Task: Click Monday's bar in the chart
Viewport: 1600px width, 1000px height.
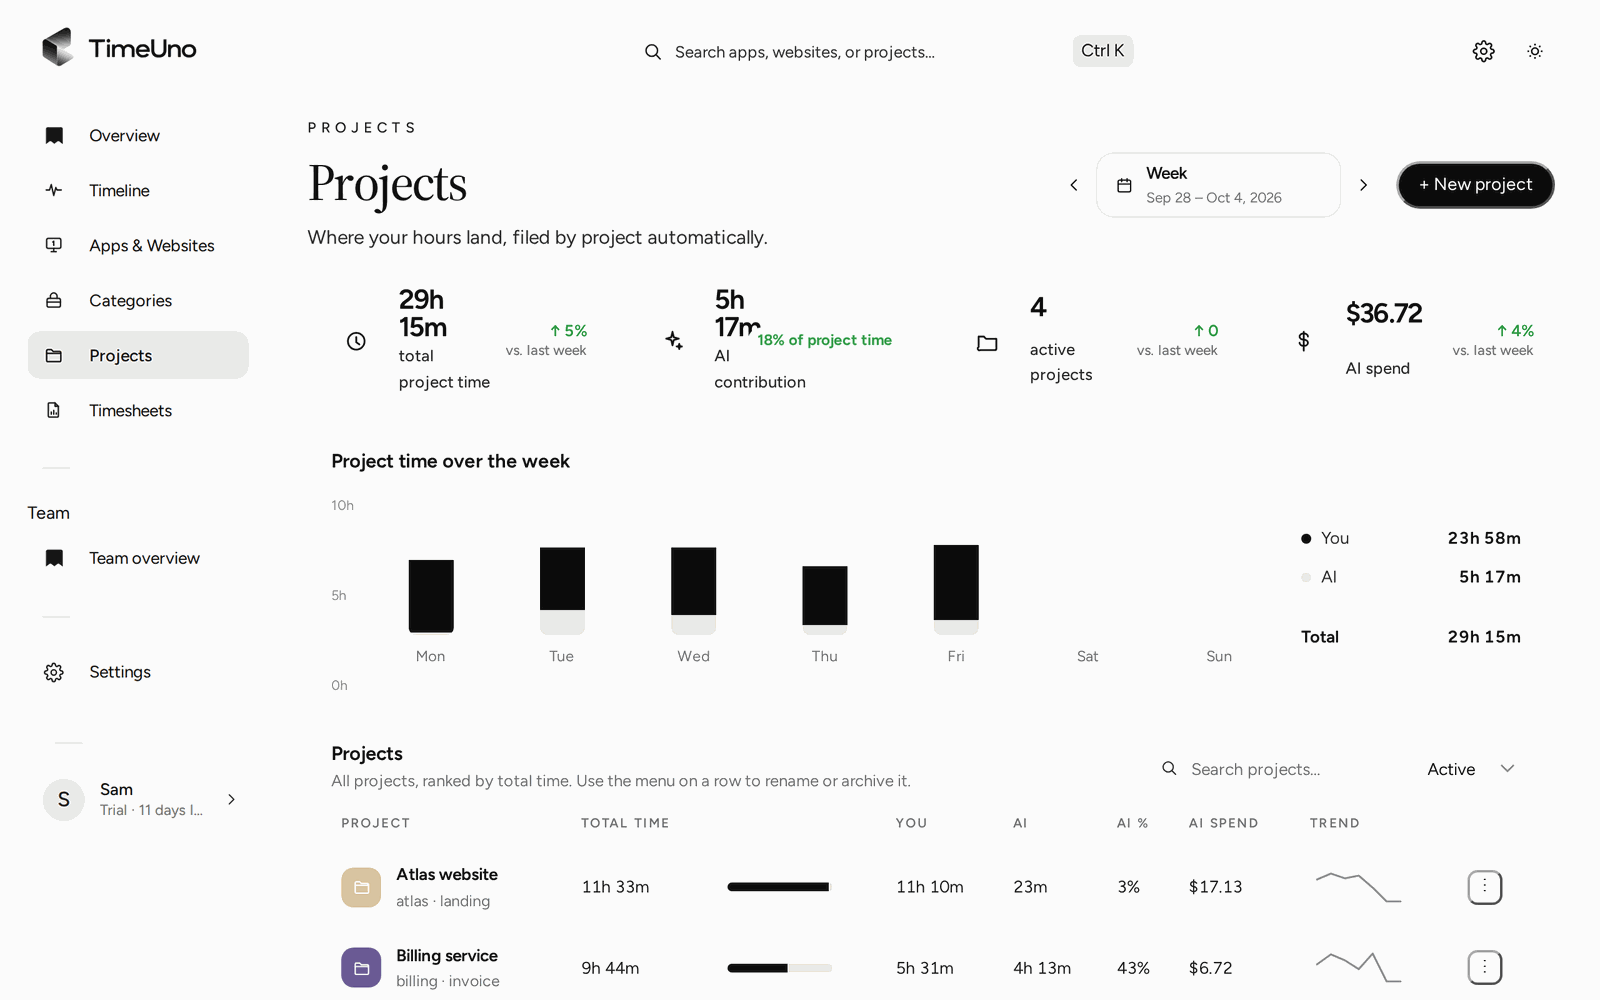Action: point(431,596)
